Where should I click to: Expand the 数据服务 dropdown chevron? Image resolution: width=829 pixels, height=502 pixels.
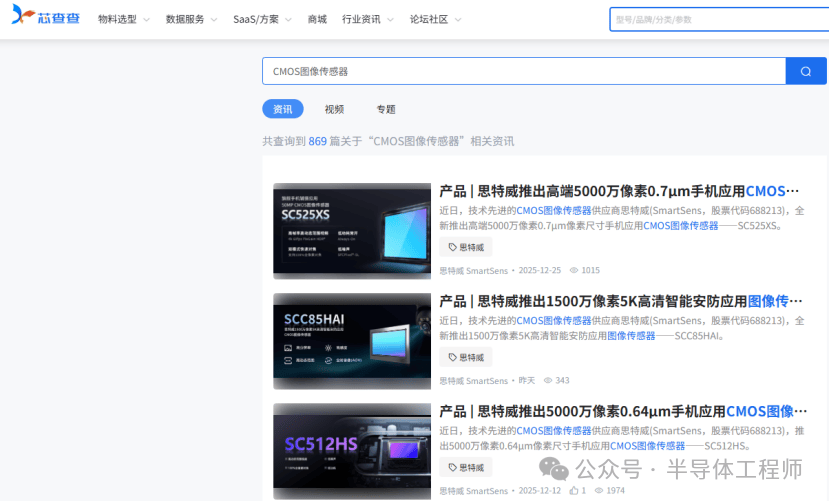click(214, 20)
